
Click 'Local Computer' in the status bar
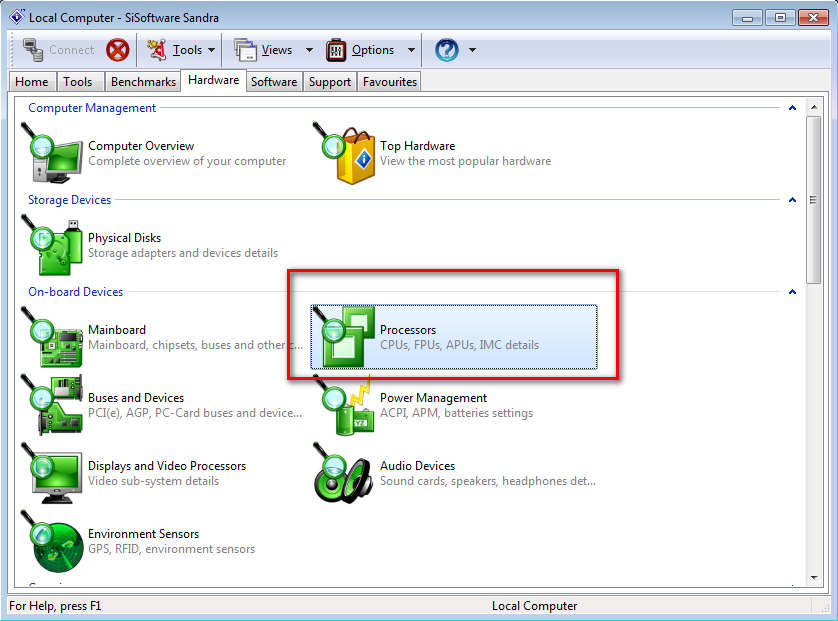[x=534, y=606]
